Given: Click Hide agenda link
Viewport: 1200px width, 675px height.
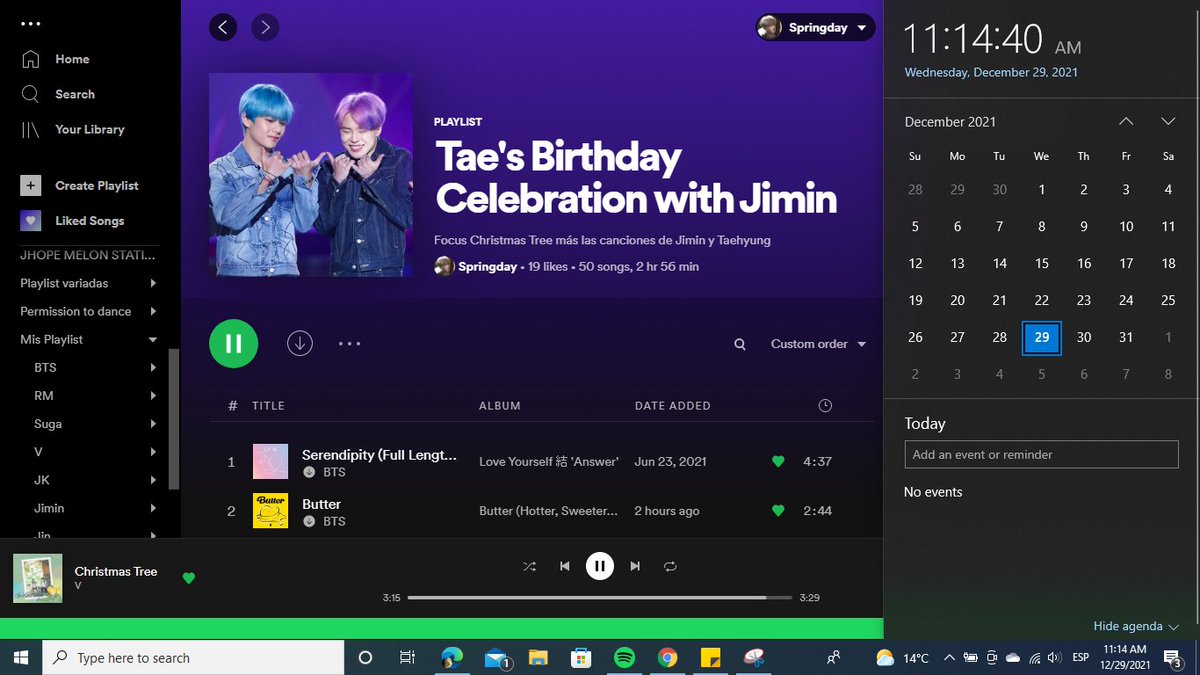Looking at the screenshot, I should pyautogui.click(x=1135, y=626).
